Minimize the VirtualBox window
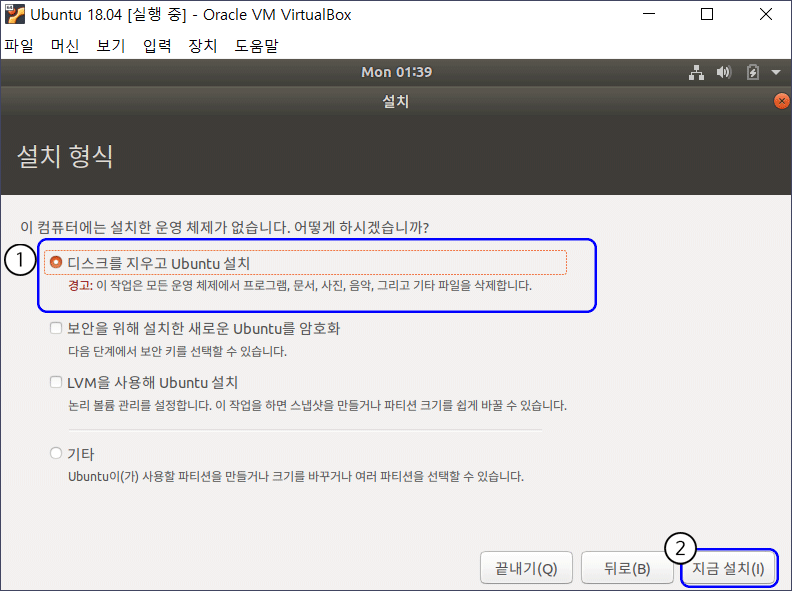 pos(649,14)
